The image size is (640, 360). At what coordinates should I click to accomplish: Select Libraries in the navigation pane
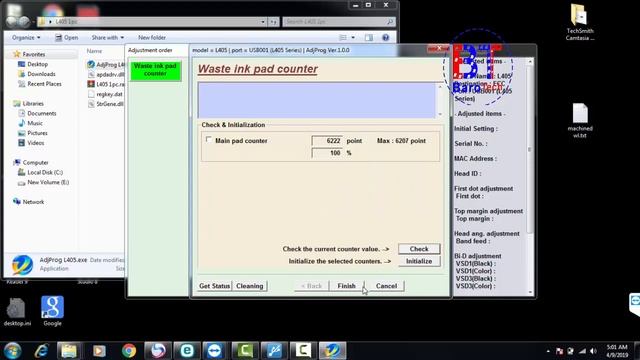pyautogui.click(x=33, y=103)
